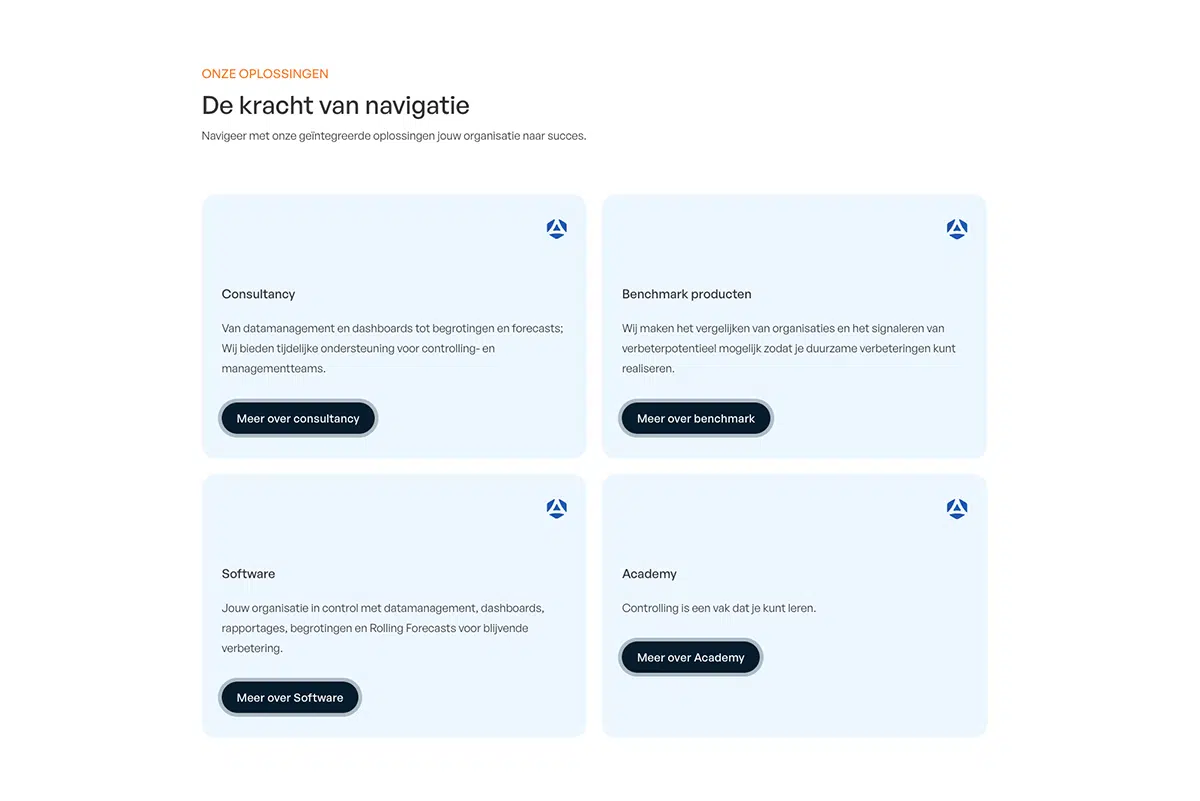1200x801 pixels.
Task: Click the Software card title
Action: [248, 574]
